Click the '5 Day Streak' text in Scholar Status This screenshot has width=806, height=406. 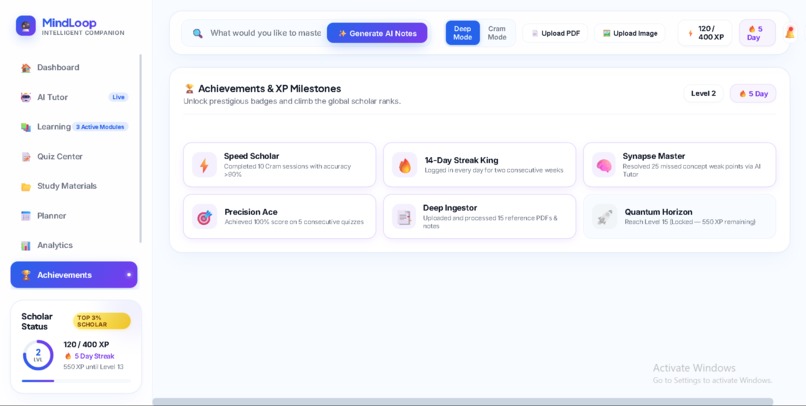click(x=94, y=356)
